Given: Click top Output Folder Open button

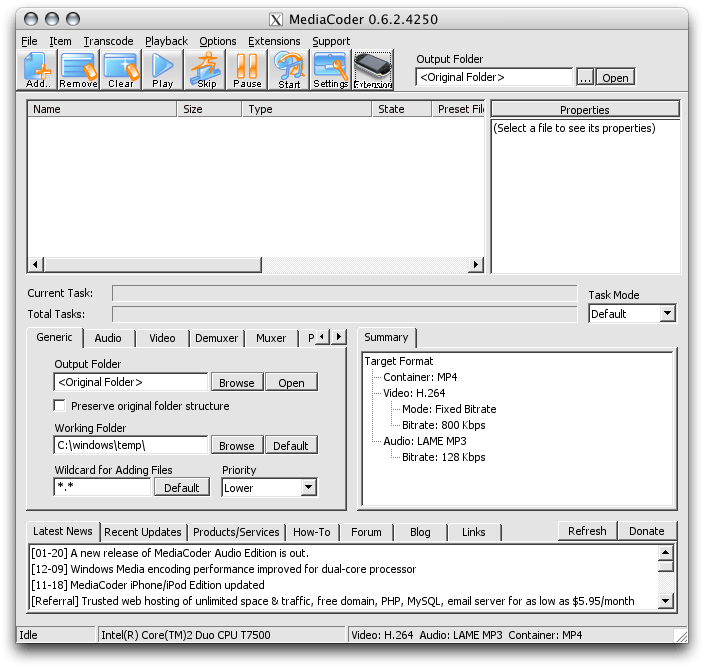Looking at the screenshot, I should coord(615,78).
